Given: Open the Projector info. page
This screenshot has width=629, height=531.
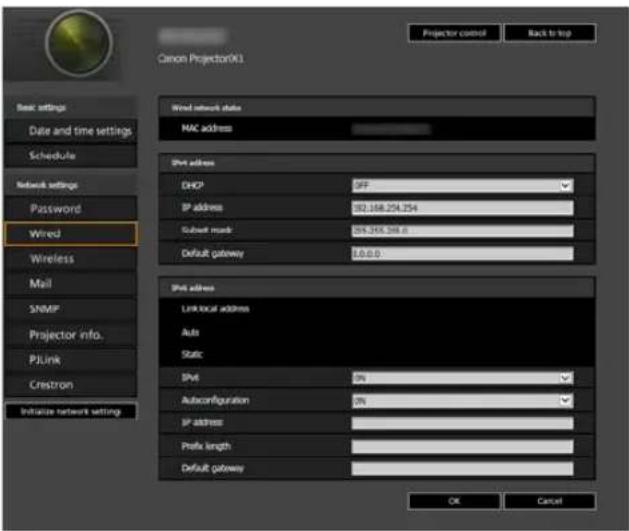Looking at the screenshot, I should (71, 334).
